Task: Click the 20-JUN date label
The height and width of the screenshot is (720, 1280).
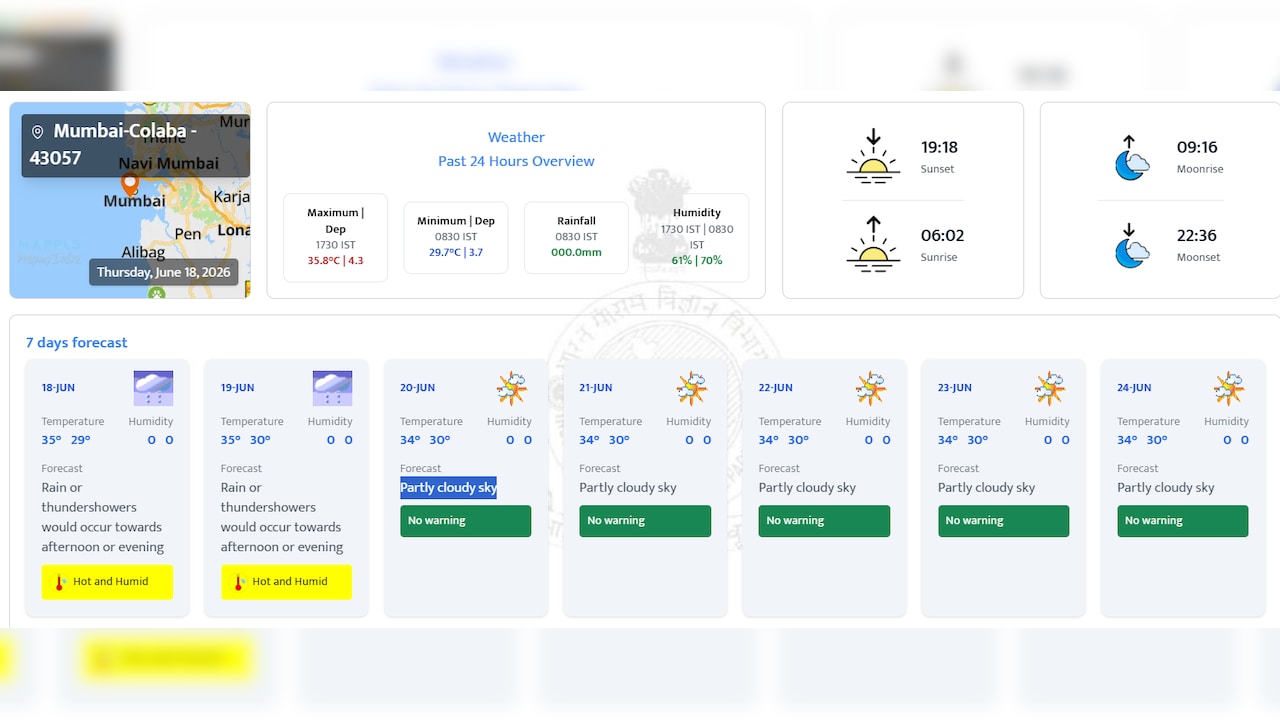Action: tap(417, 388)
